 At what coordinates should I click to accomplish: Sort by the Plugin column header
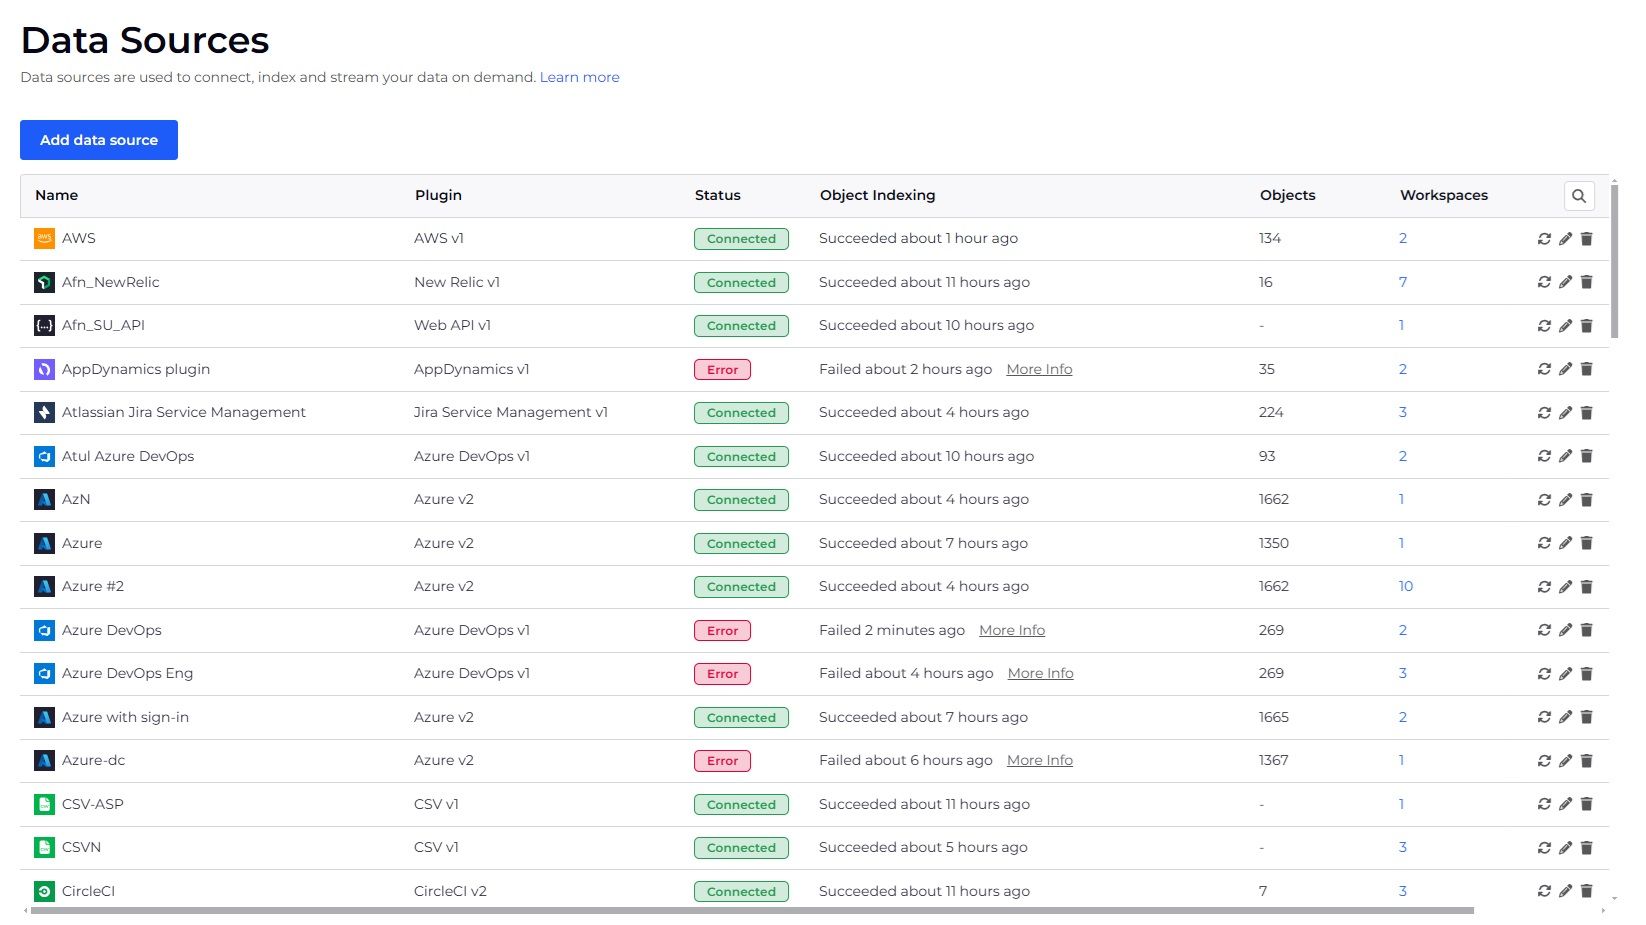point(438,195)
